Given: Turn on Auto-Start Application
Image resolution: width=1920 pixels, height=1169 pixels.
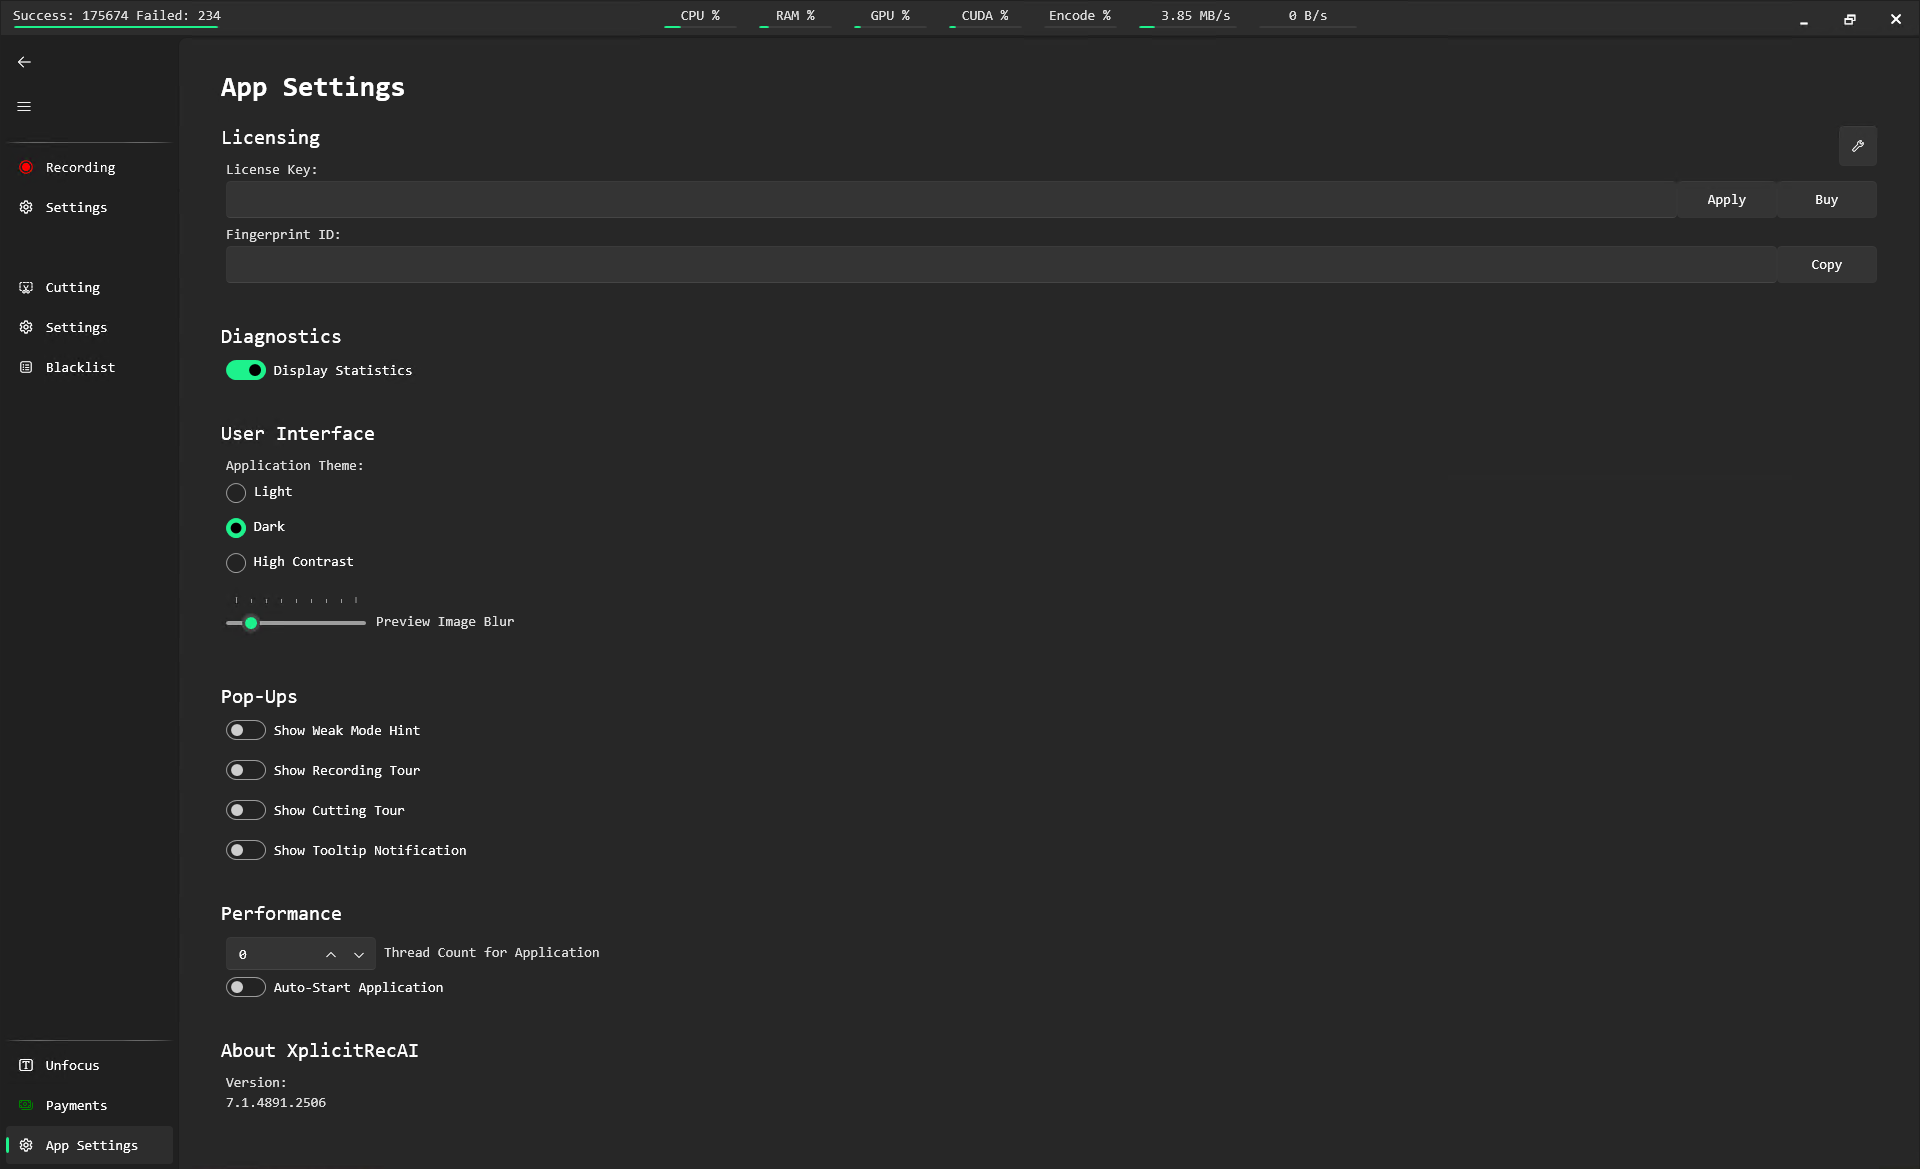Looking at the screenshot, I should coord(245,987).
